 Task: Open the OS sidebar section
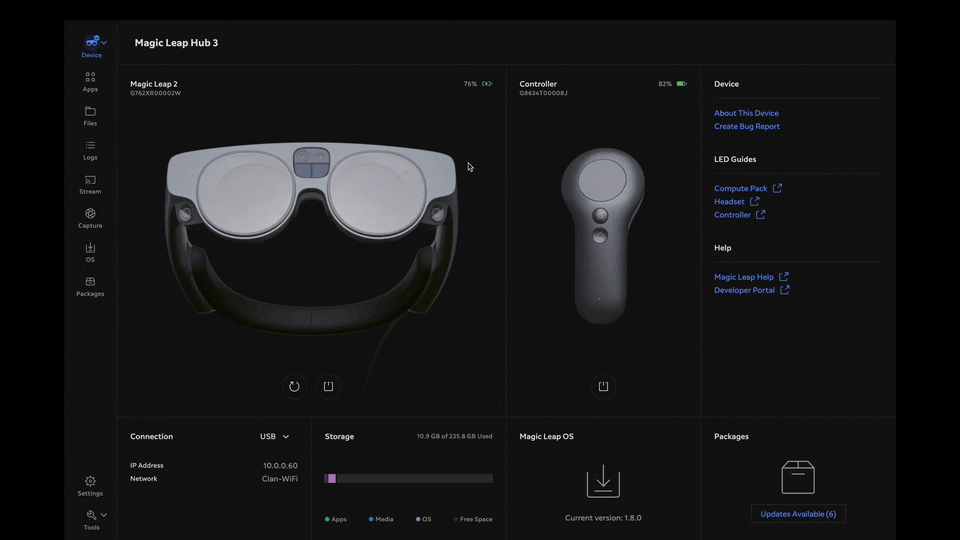[90, 252]
